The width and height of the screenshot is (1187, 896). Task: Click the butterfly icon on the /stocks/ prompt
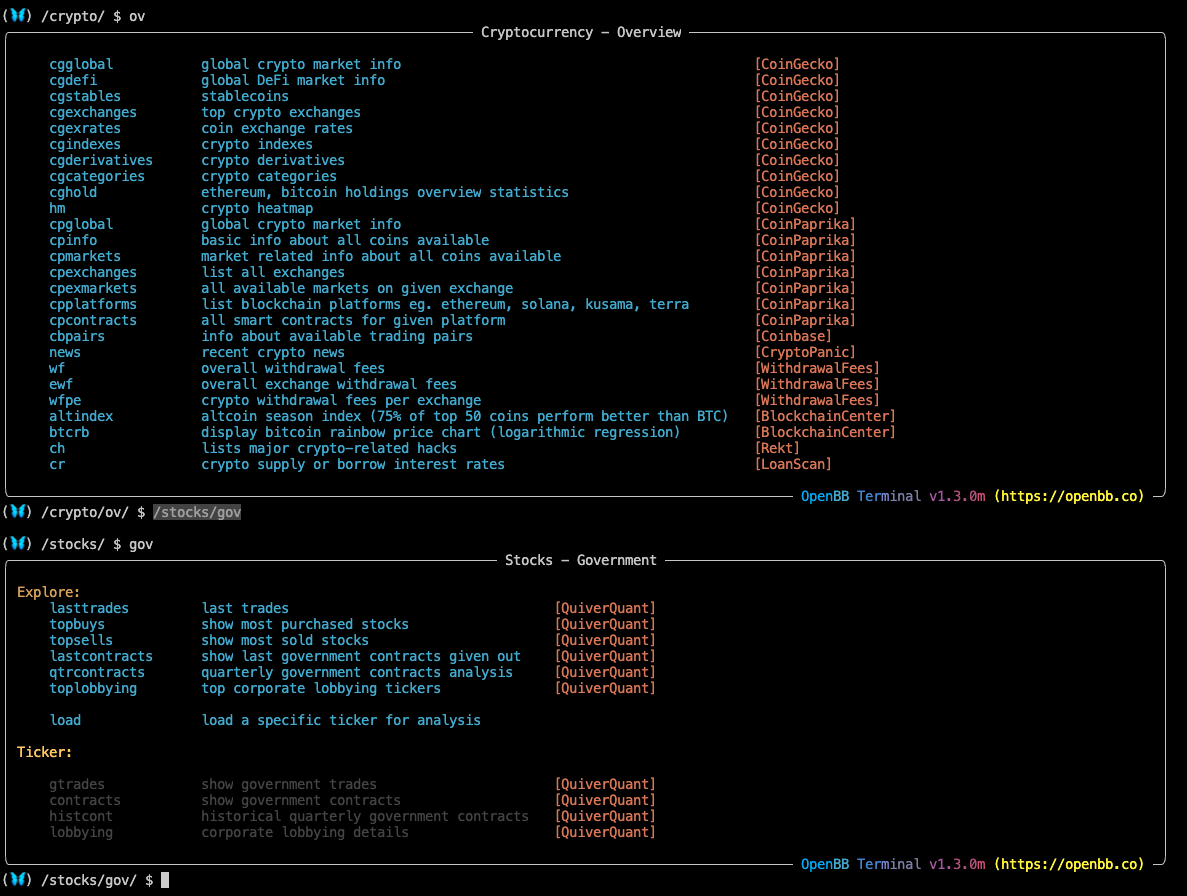click(x=18, y=543)
